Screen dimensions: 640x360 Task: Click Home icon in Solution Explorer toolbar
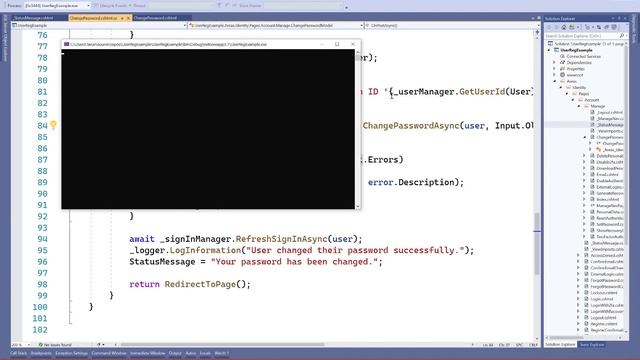point(564,27)
